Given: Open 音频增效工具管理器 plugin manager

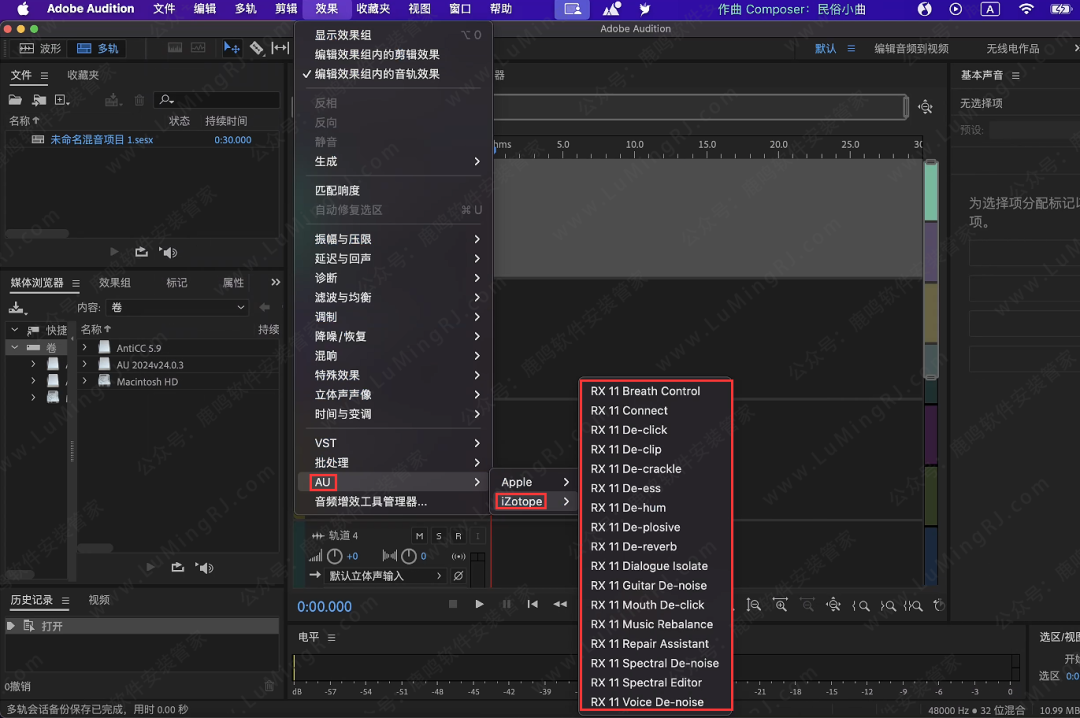Looking at the screenshot, I should click(371, 502).
